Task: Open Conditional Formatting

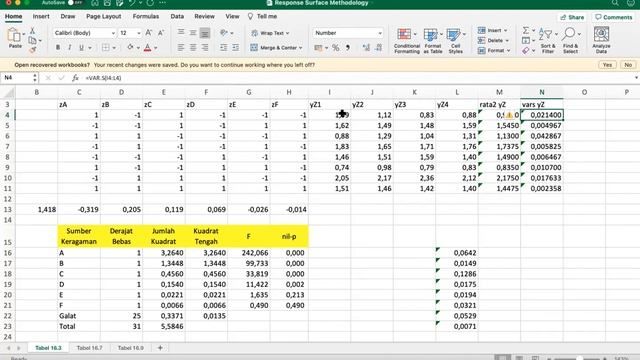Action: coord(407,40)
